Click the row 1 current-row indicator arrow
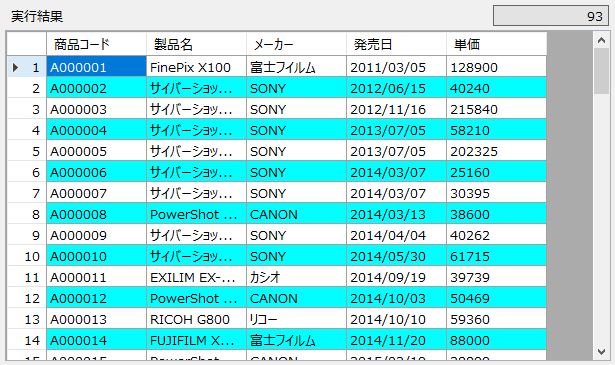Viewport: 615px width, 365px height. click(15, 67)
